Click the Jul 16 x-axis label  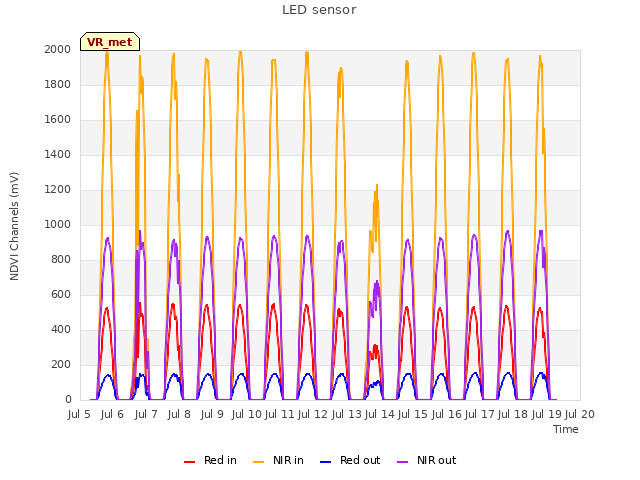[447, 414]
